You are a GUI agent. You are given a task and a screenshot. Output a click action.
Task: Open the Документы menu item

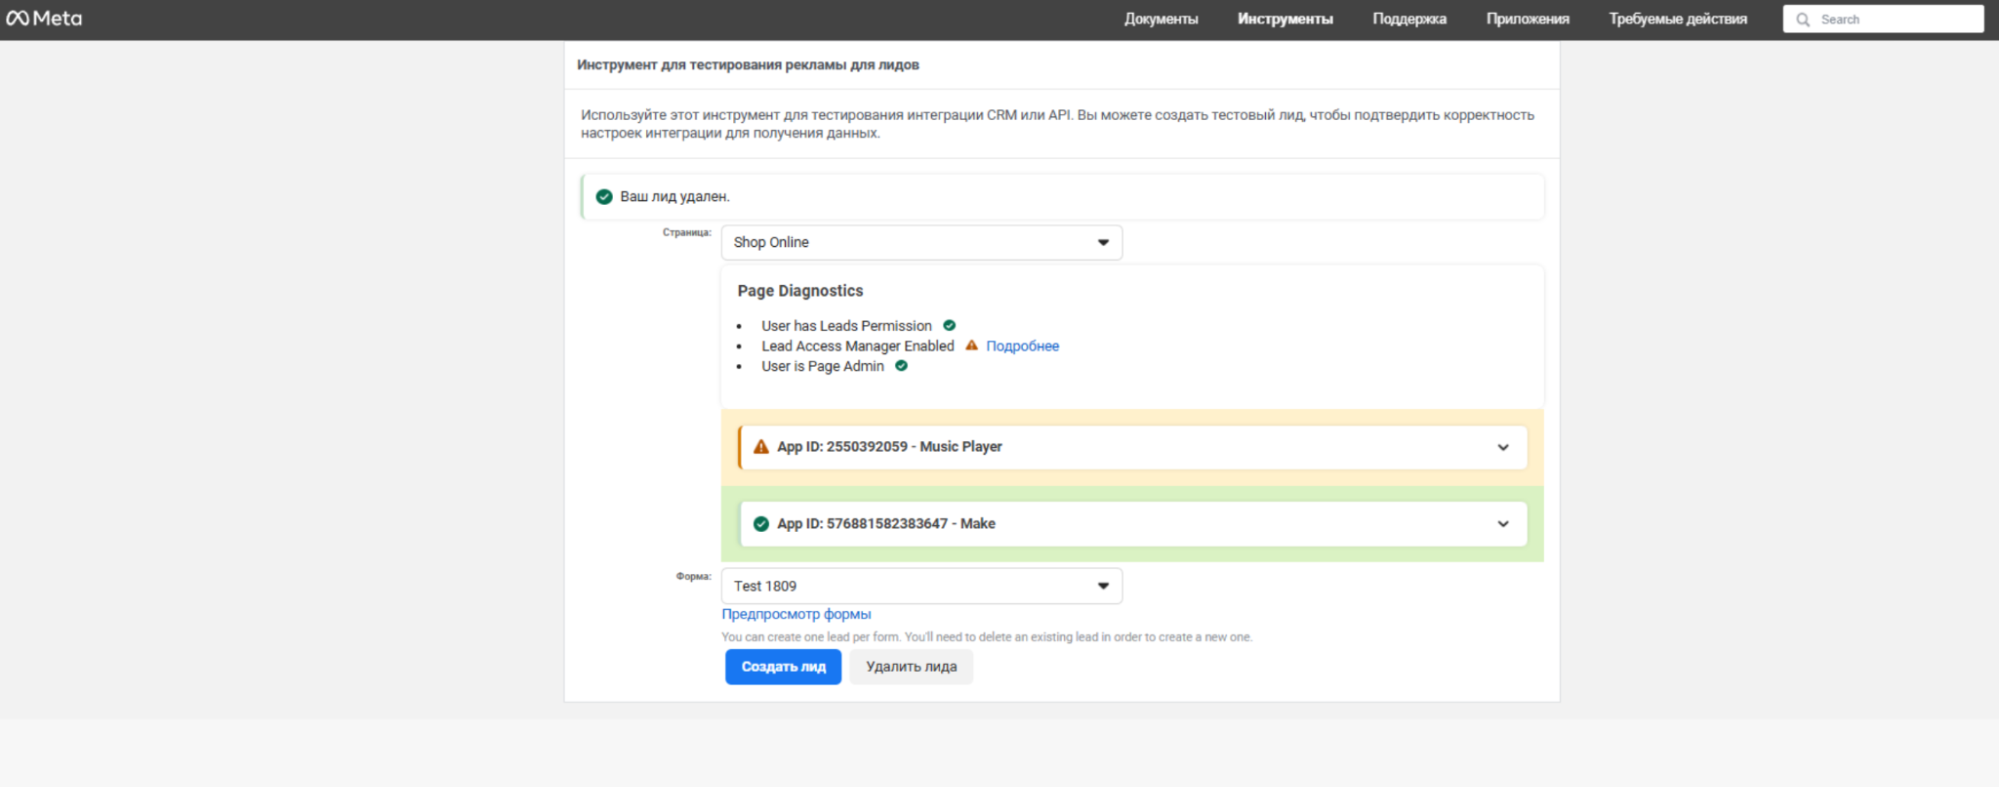[1160, 19]
